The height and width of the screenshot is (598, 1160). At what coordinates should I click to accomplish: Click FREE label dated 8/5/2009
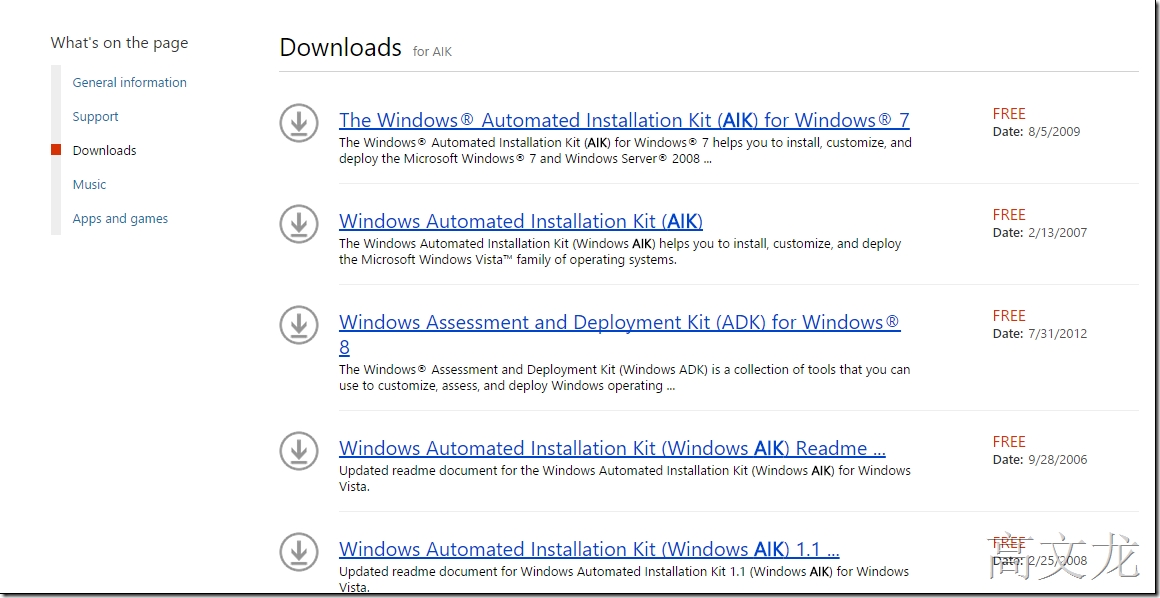(1009, 113)
